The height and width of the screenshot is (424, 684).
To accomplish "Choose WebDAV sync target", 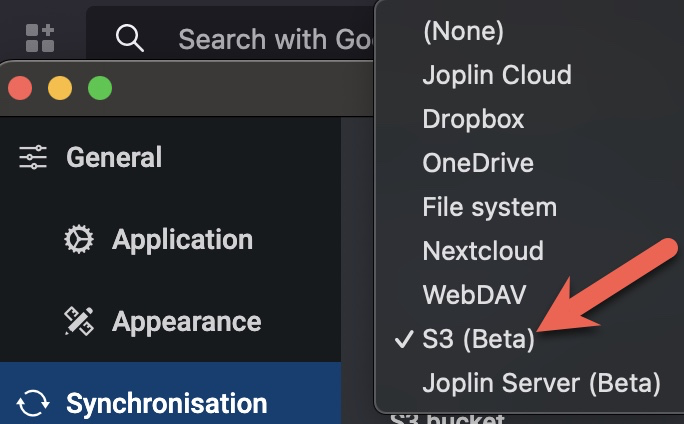I will (475, 295).
